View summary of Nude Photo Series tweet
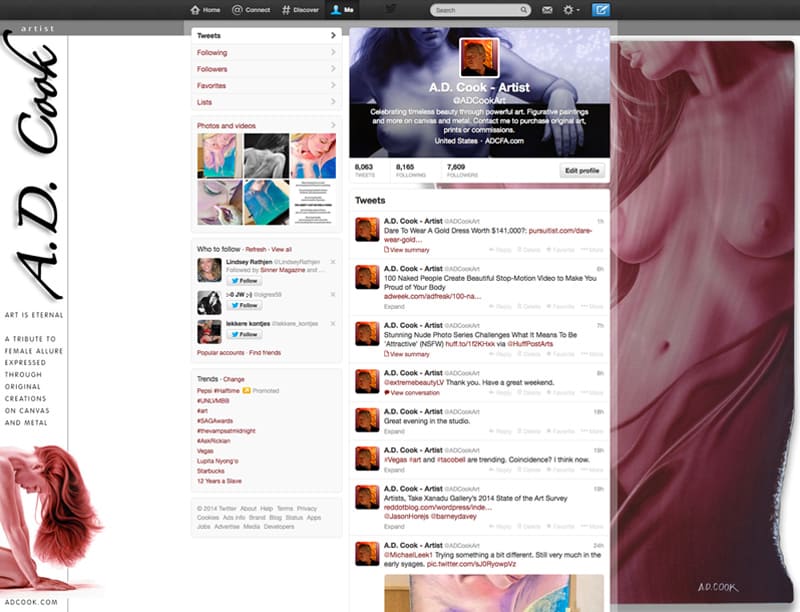Viewport: 800px width, 612px height. 407,354
